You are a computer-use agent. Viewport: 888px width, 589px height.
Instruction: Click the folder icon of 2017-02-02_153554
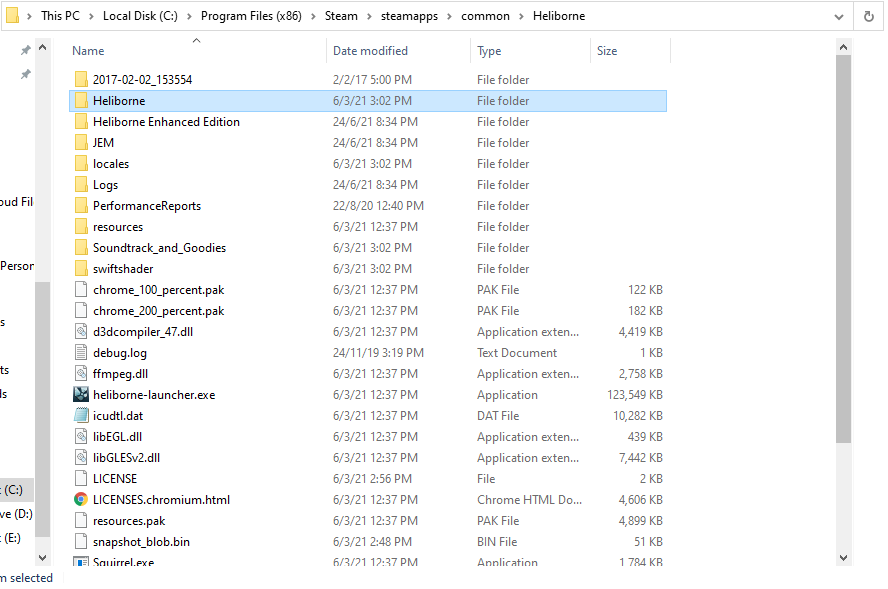[81, 79]
